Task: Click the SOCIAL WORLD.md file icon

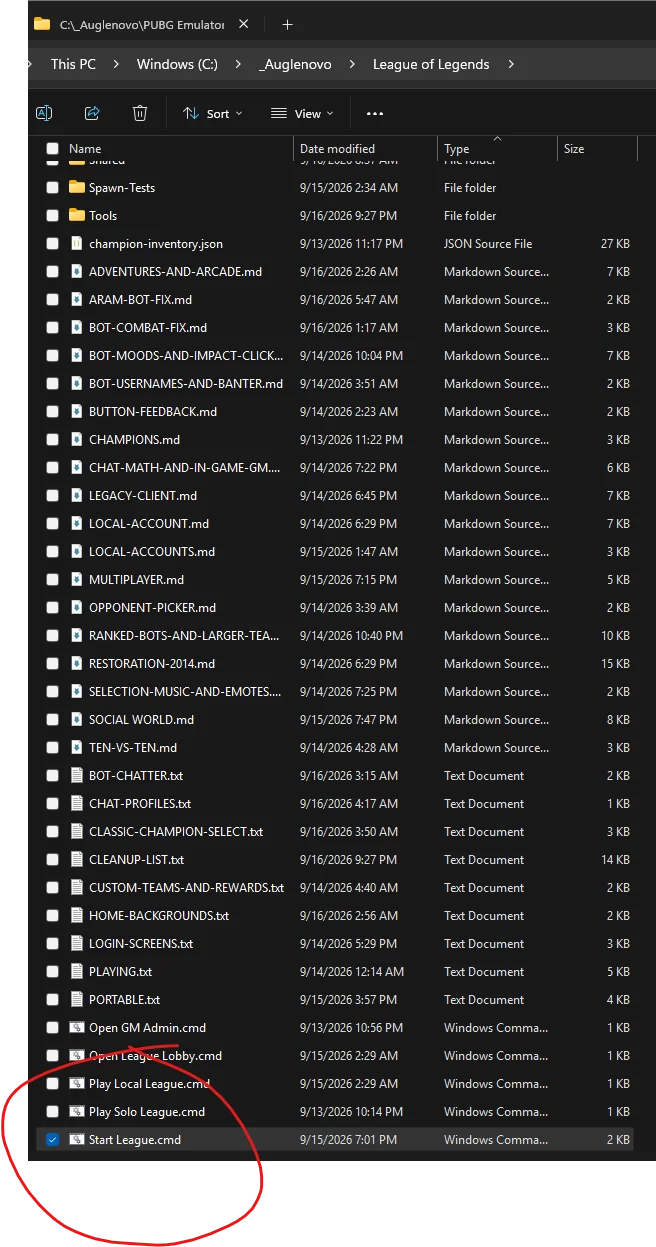Action: tap(77, 719)
